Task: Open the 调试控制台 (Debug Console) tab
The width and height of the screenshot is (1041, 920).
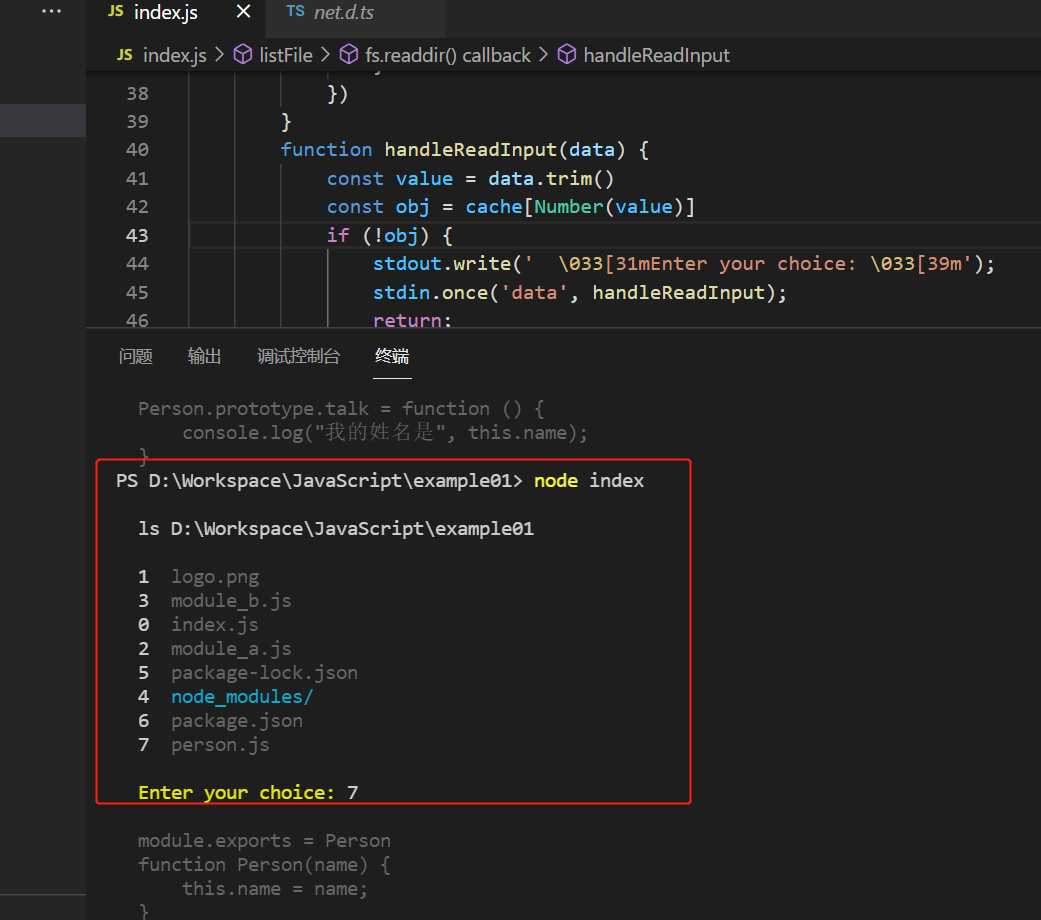Action: [298, 356]
